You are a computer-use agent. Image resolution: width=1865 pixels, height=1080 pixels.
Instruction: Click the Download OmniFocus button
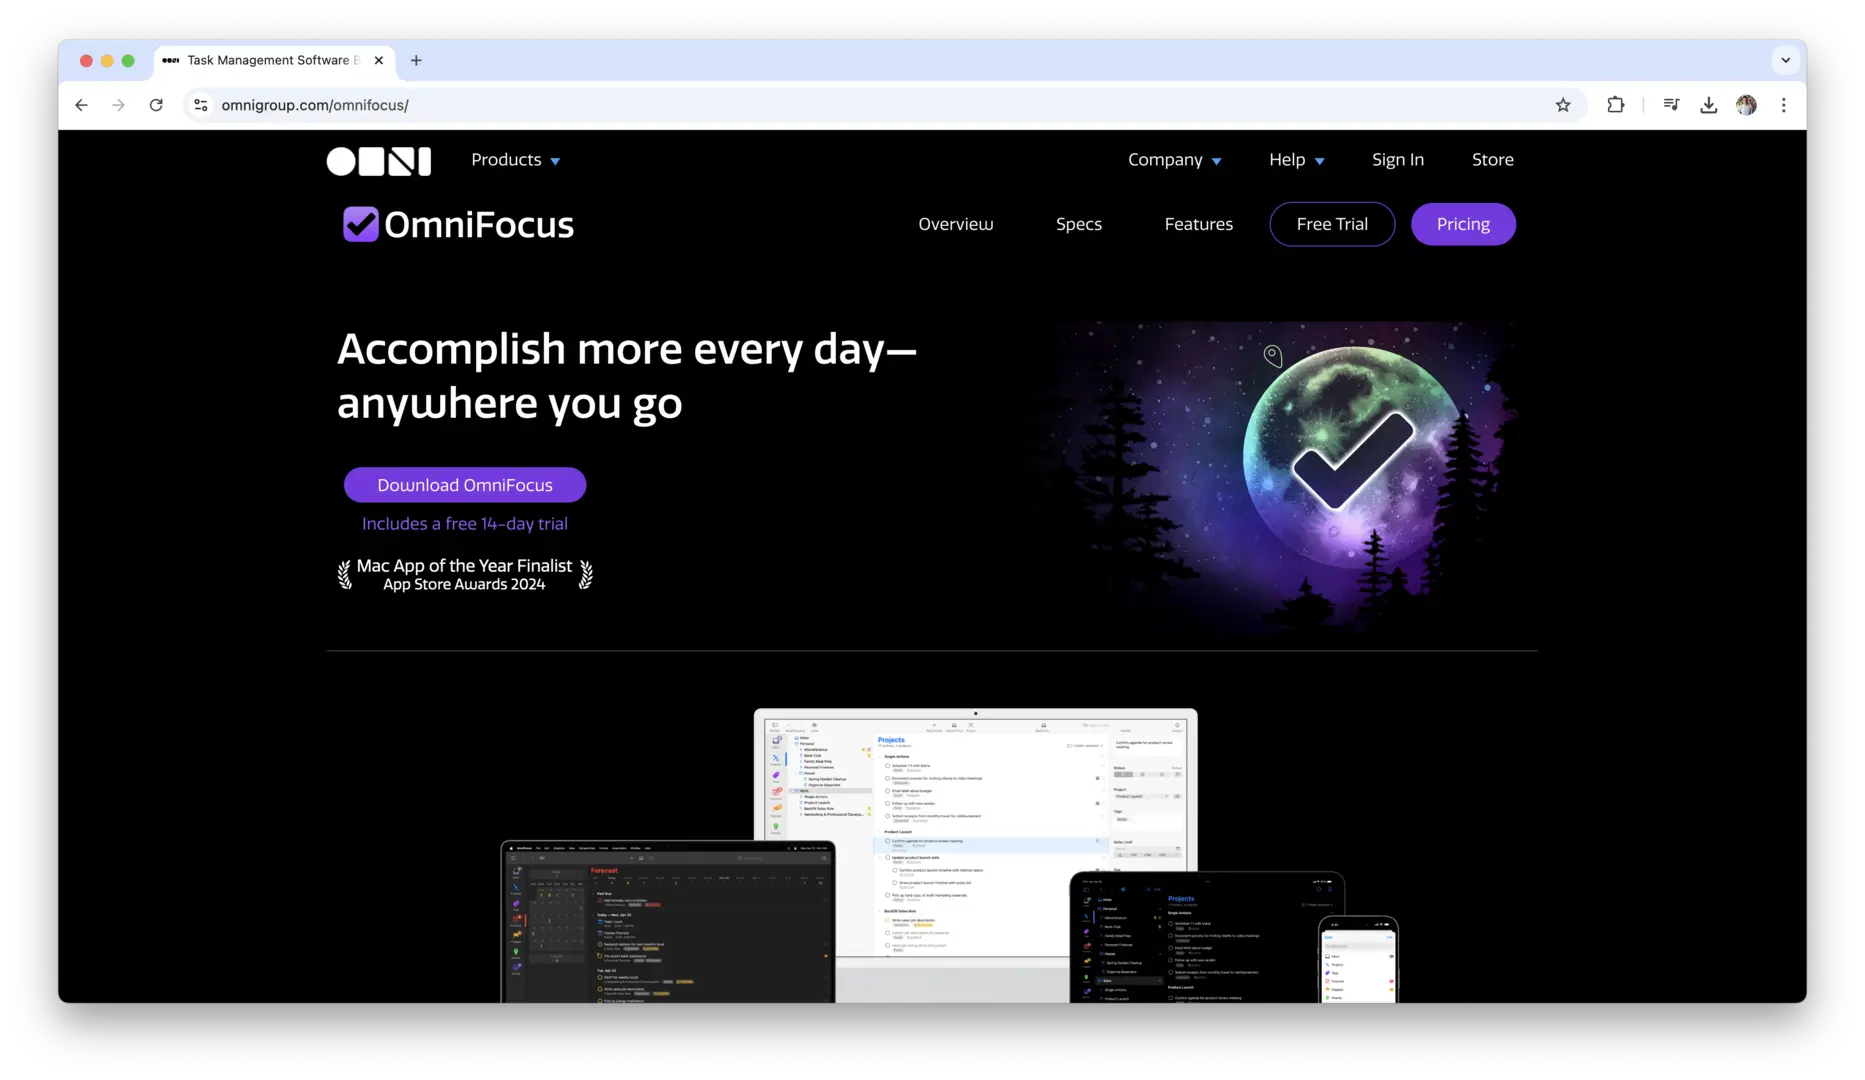pyautogui.click(x=465, y=485)
